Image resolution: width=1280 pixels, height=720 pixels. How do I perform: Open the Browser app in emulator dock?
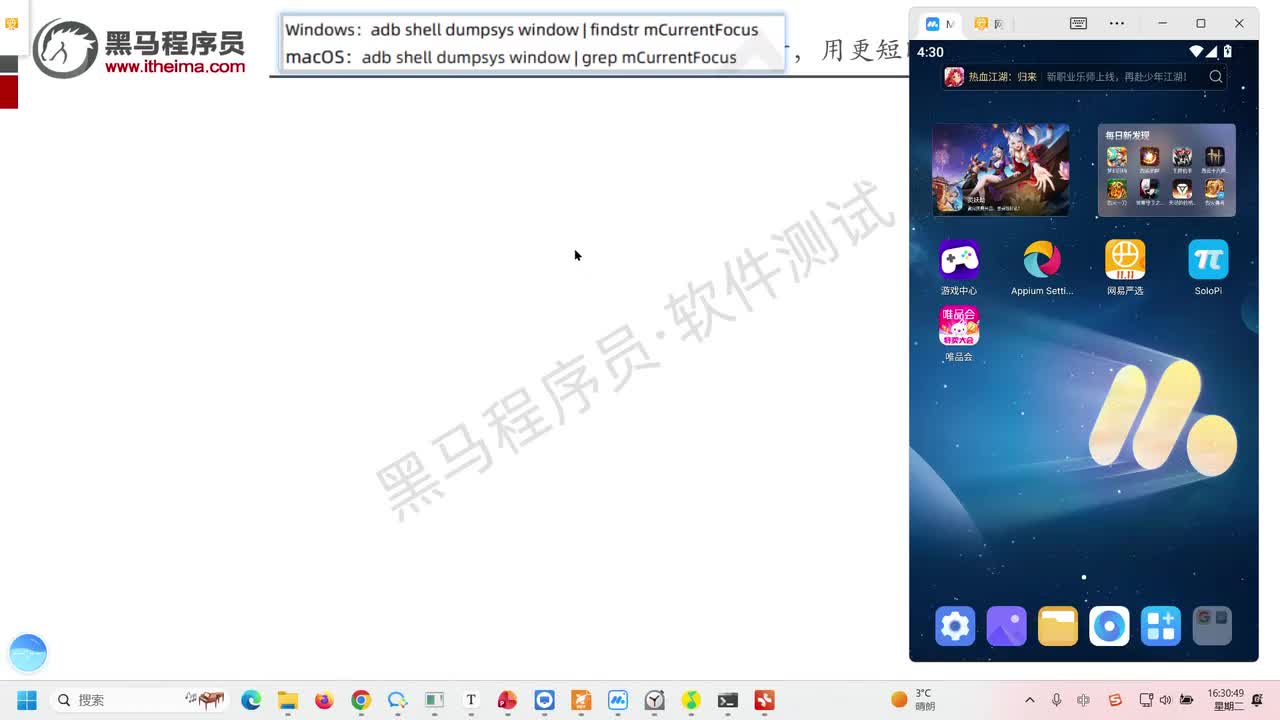coord(1109,626)
